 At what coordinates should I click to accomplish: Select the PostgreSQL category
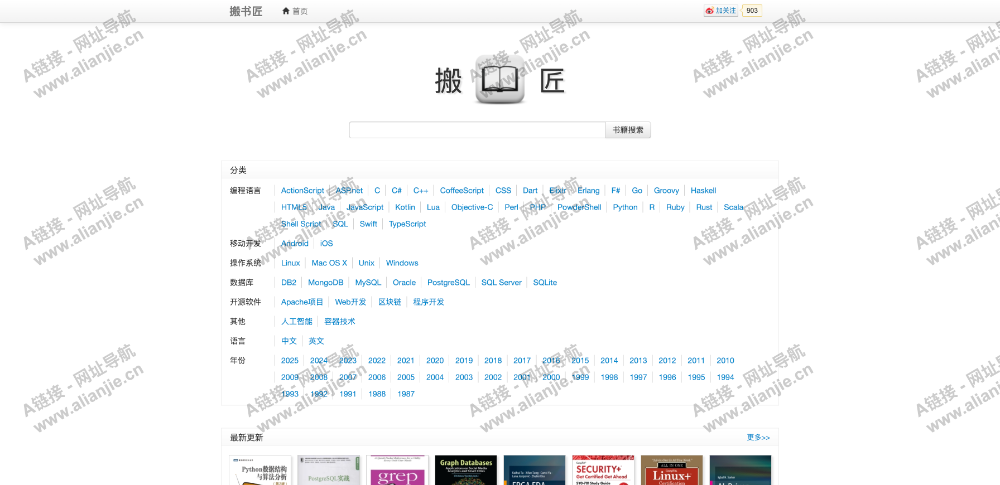point(448,282)
